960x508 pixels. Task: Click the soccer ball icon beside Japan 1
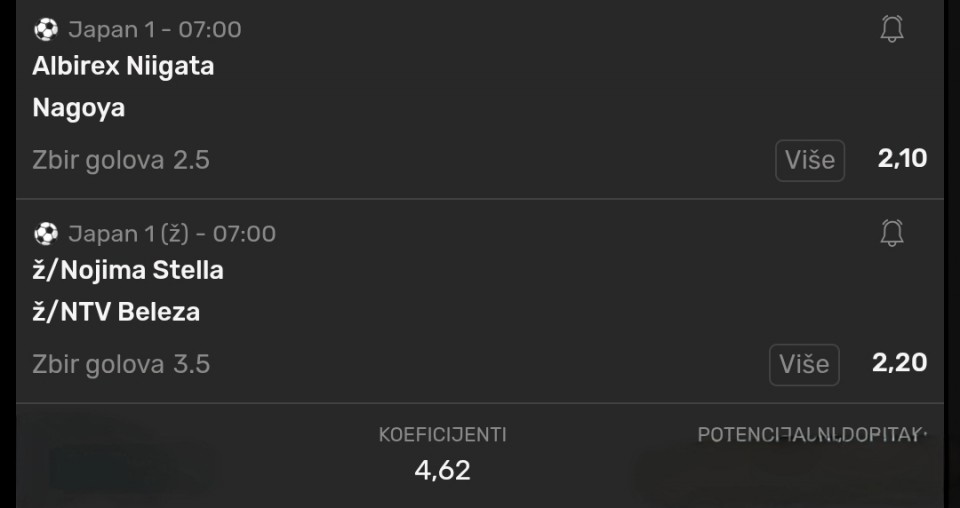[46, 30]
